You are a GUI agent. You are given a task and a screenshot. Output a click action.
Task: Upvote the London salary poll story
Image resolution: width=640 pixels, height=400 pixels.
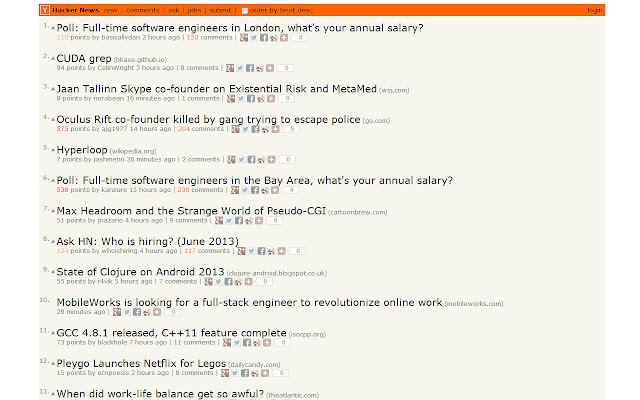[x=53, y=28]
